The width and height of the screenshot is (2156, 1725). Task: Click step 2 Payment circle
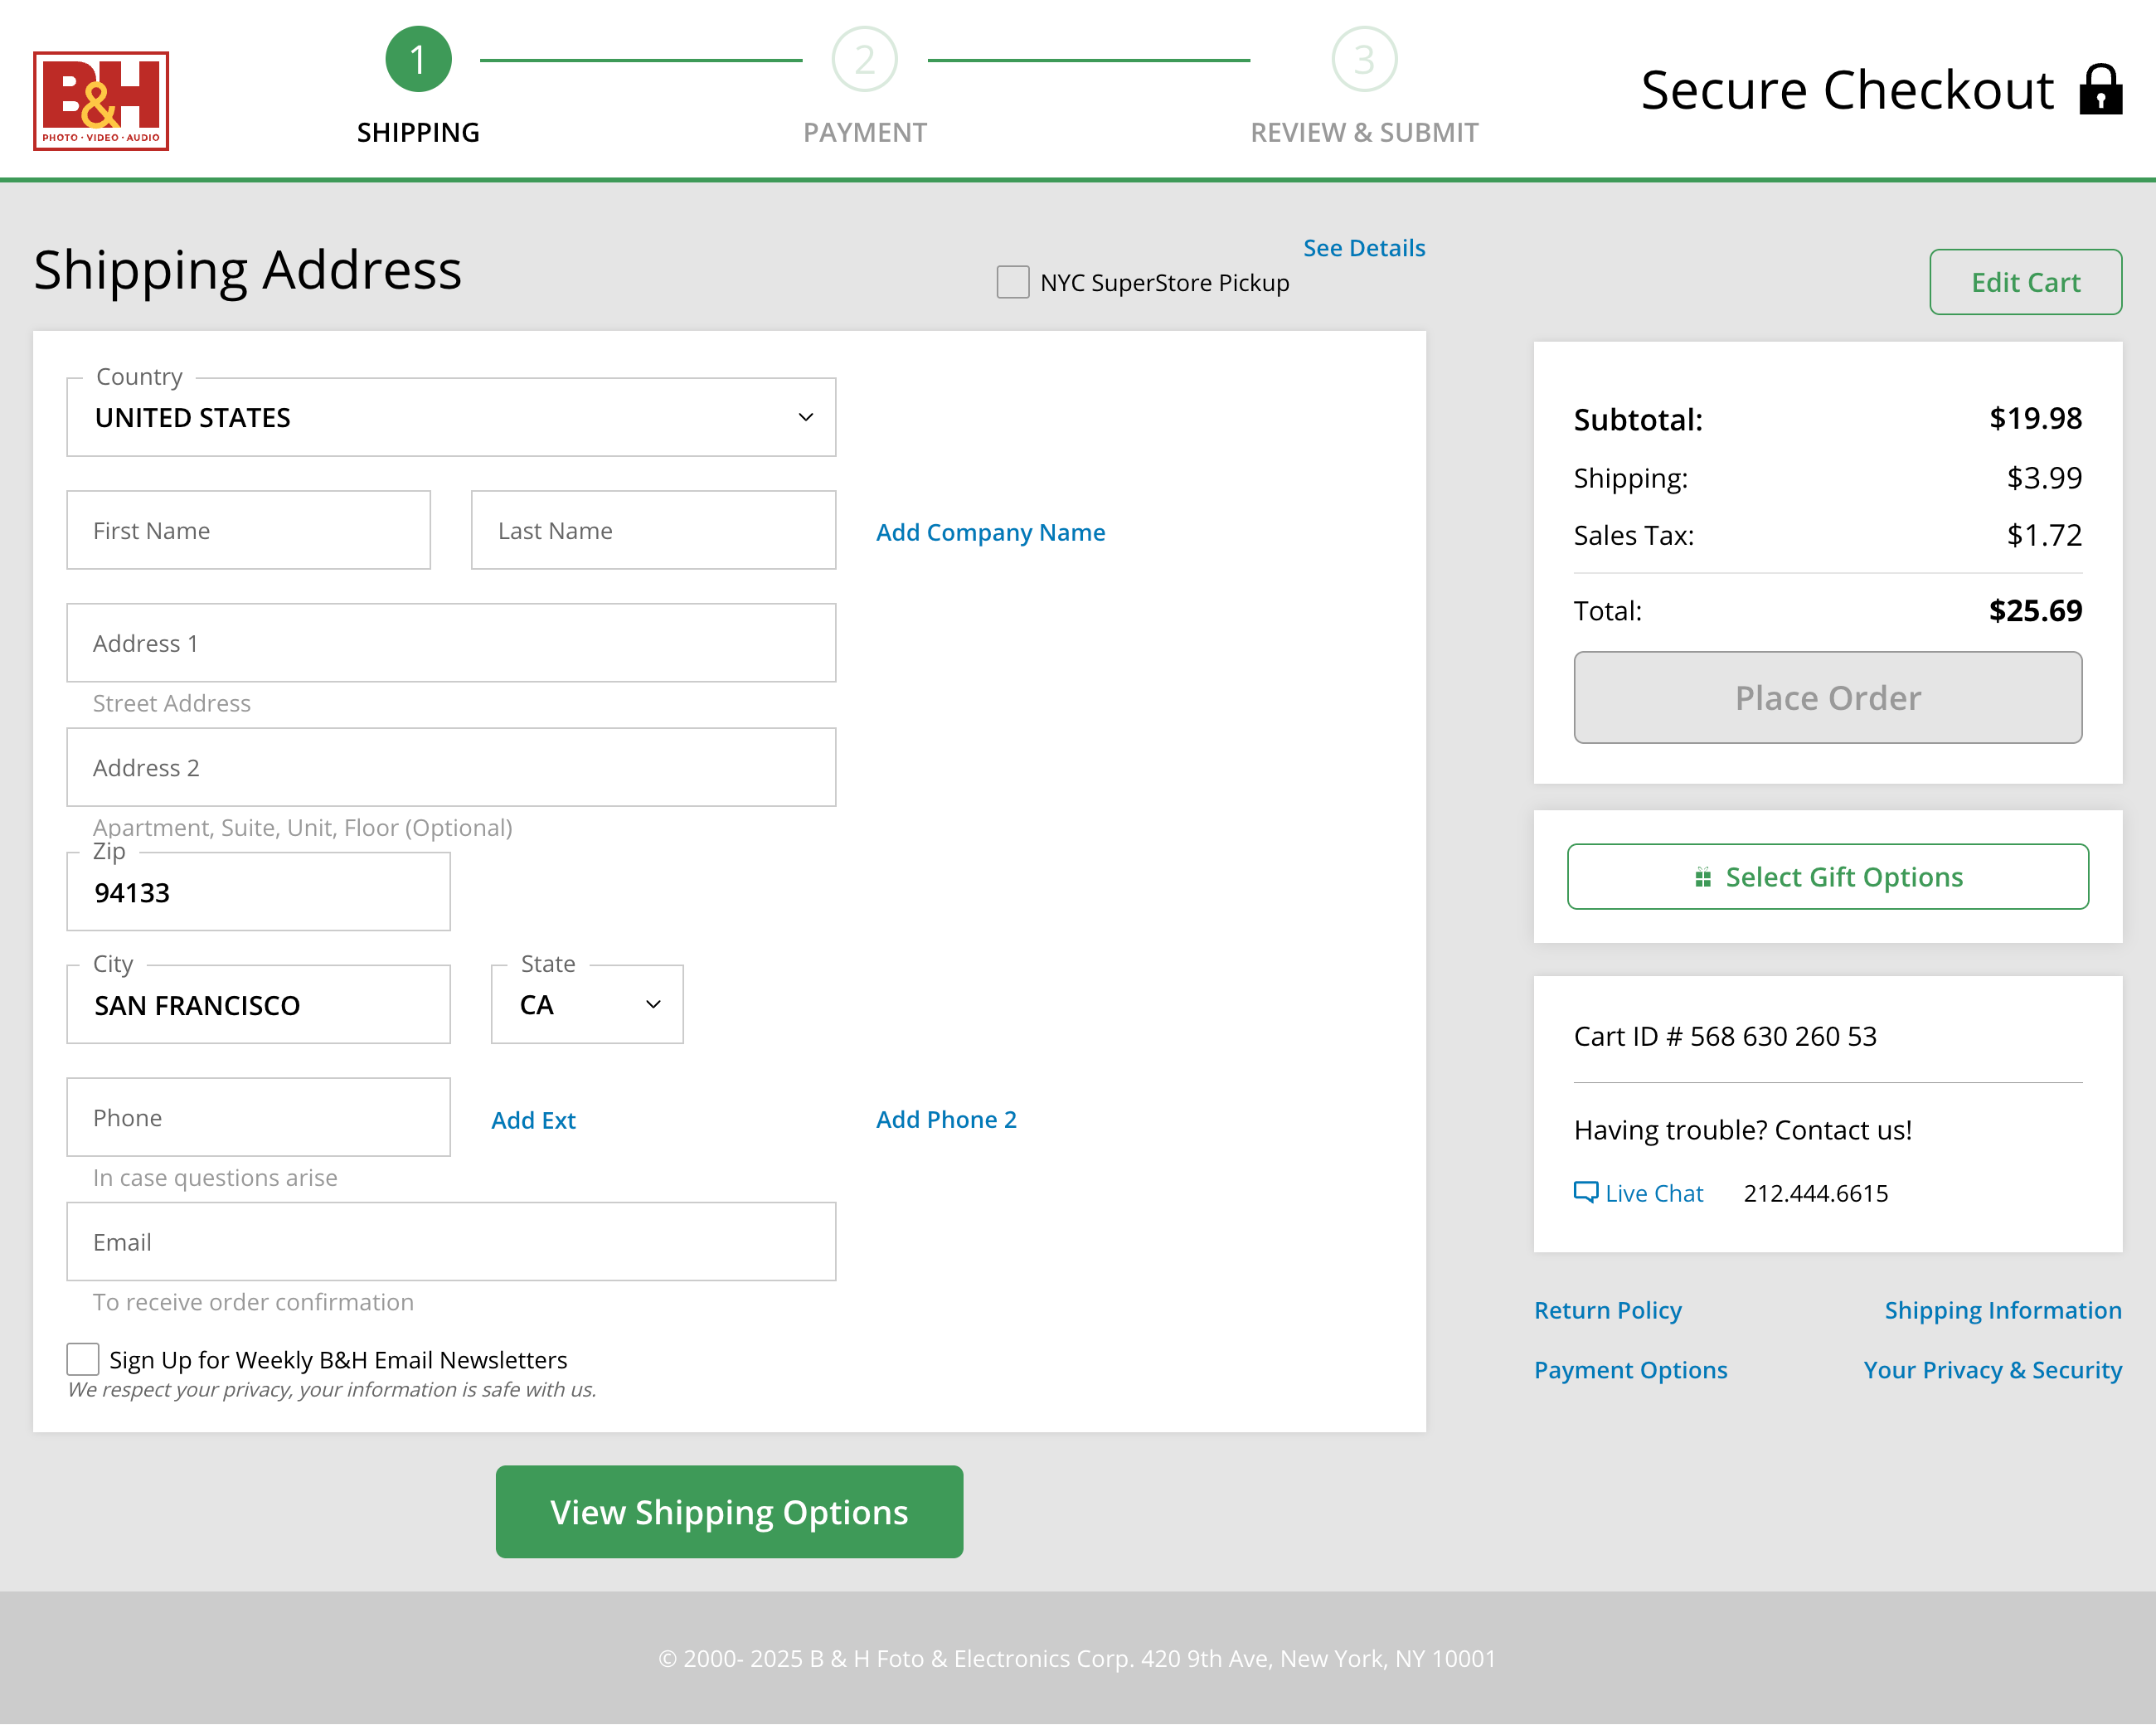[864, 59]
